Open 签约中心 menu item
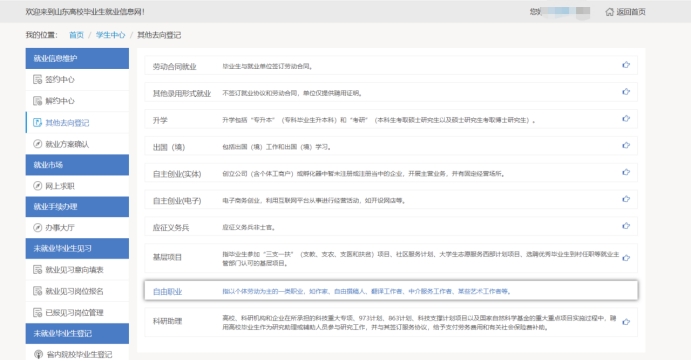This screenshot has height=361, width=691. coord(60,79)
